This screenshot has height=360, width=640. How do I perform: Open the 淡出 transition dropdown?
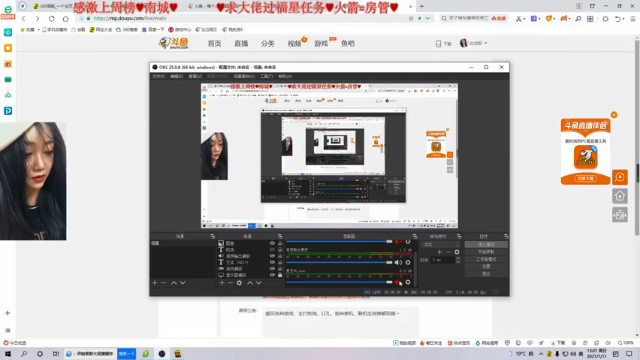(441, 244)
